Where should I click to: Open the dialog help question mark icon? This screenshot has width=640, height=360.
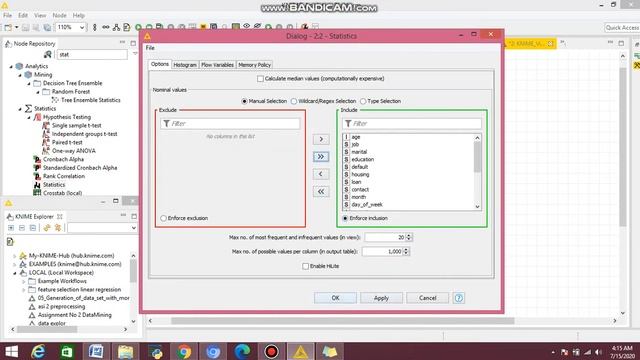458,298
